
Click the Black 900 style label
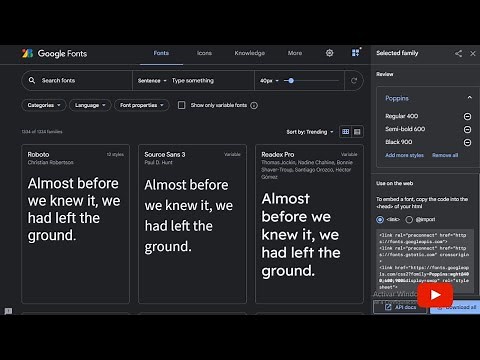coord(399,142)
